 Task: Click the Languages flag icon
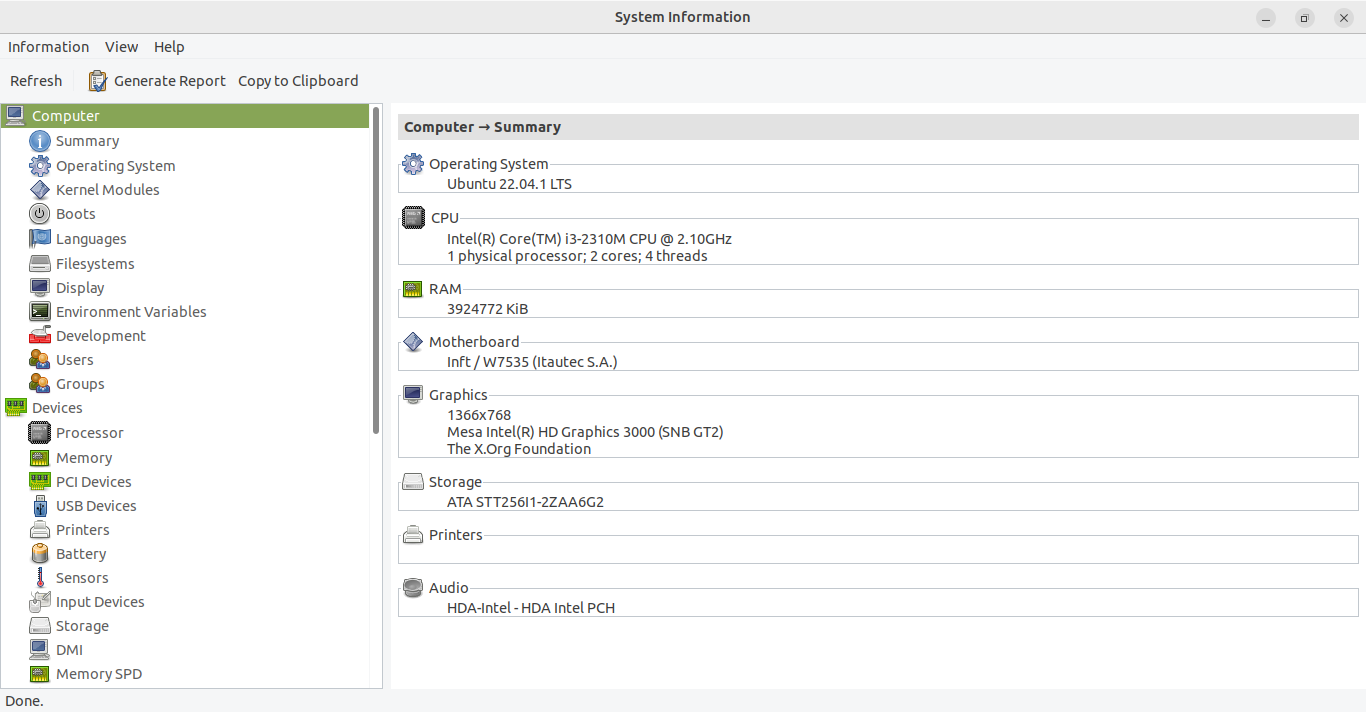[40, 239]
